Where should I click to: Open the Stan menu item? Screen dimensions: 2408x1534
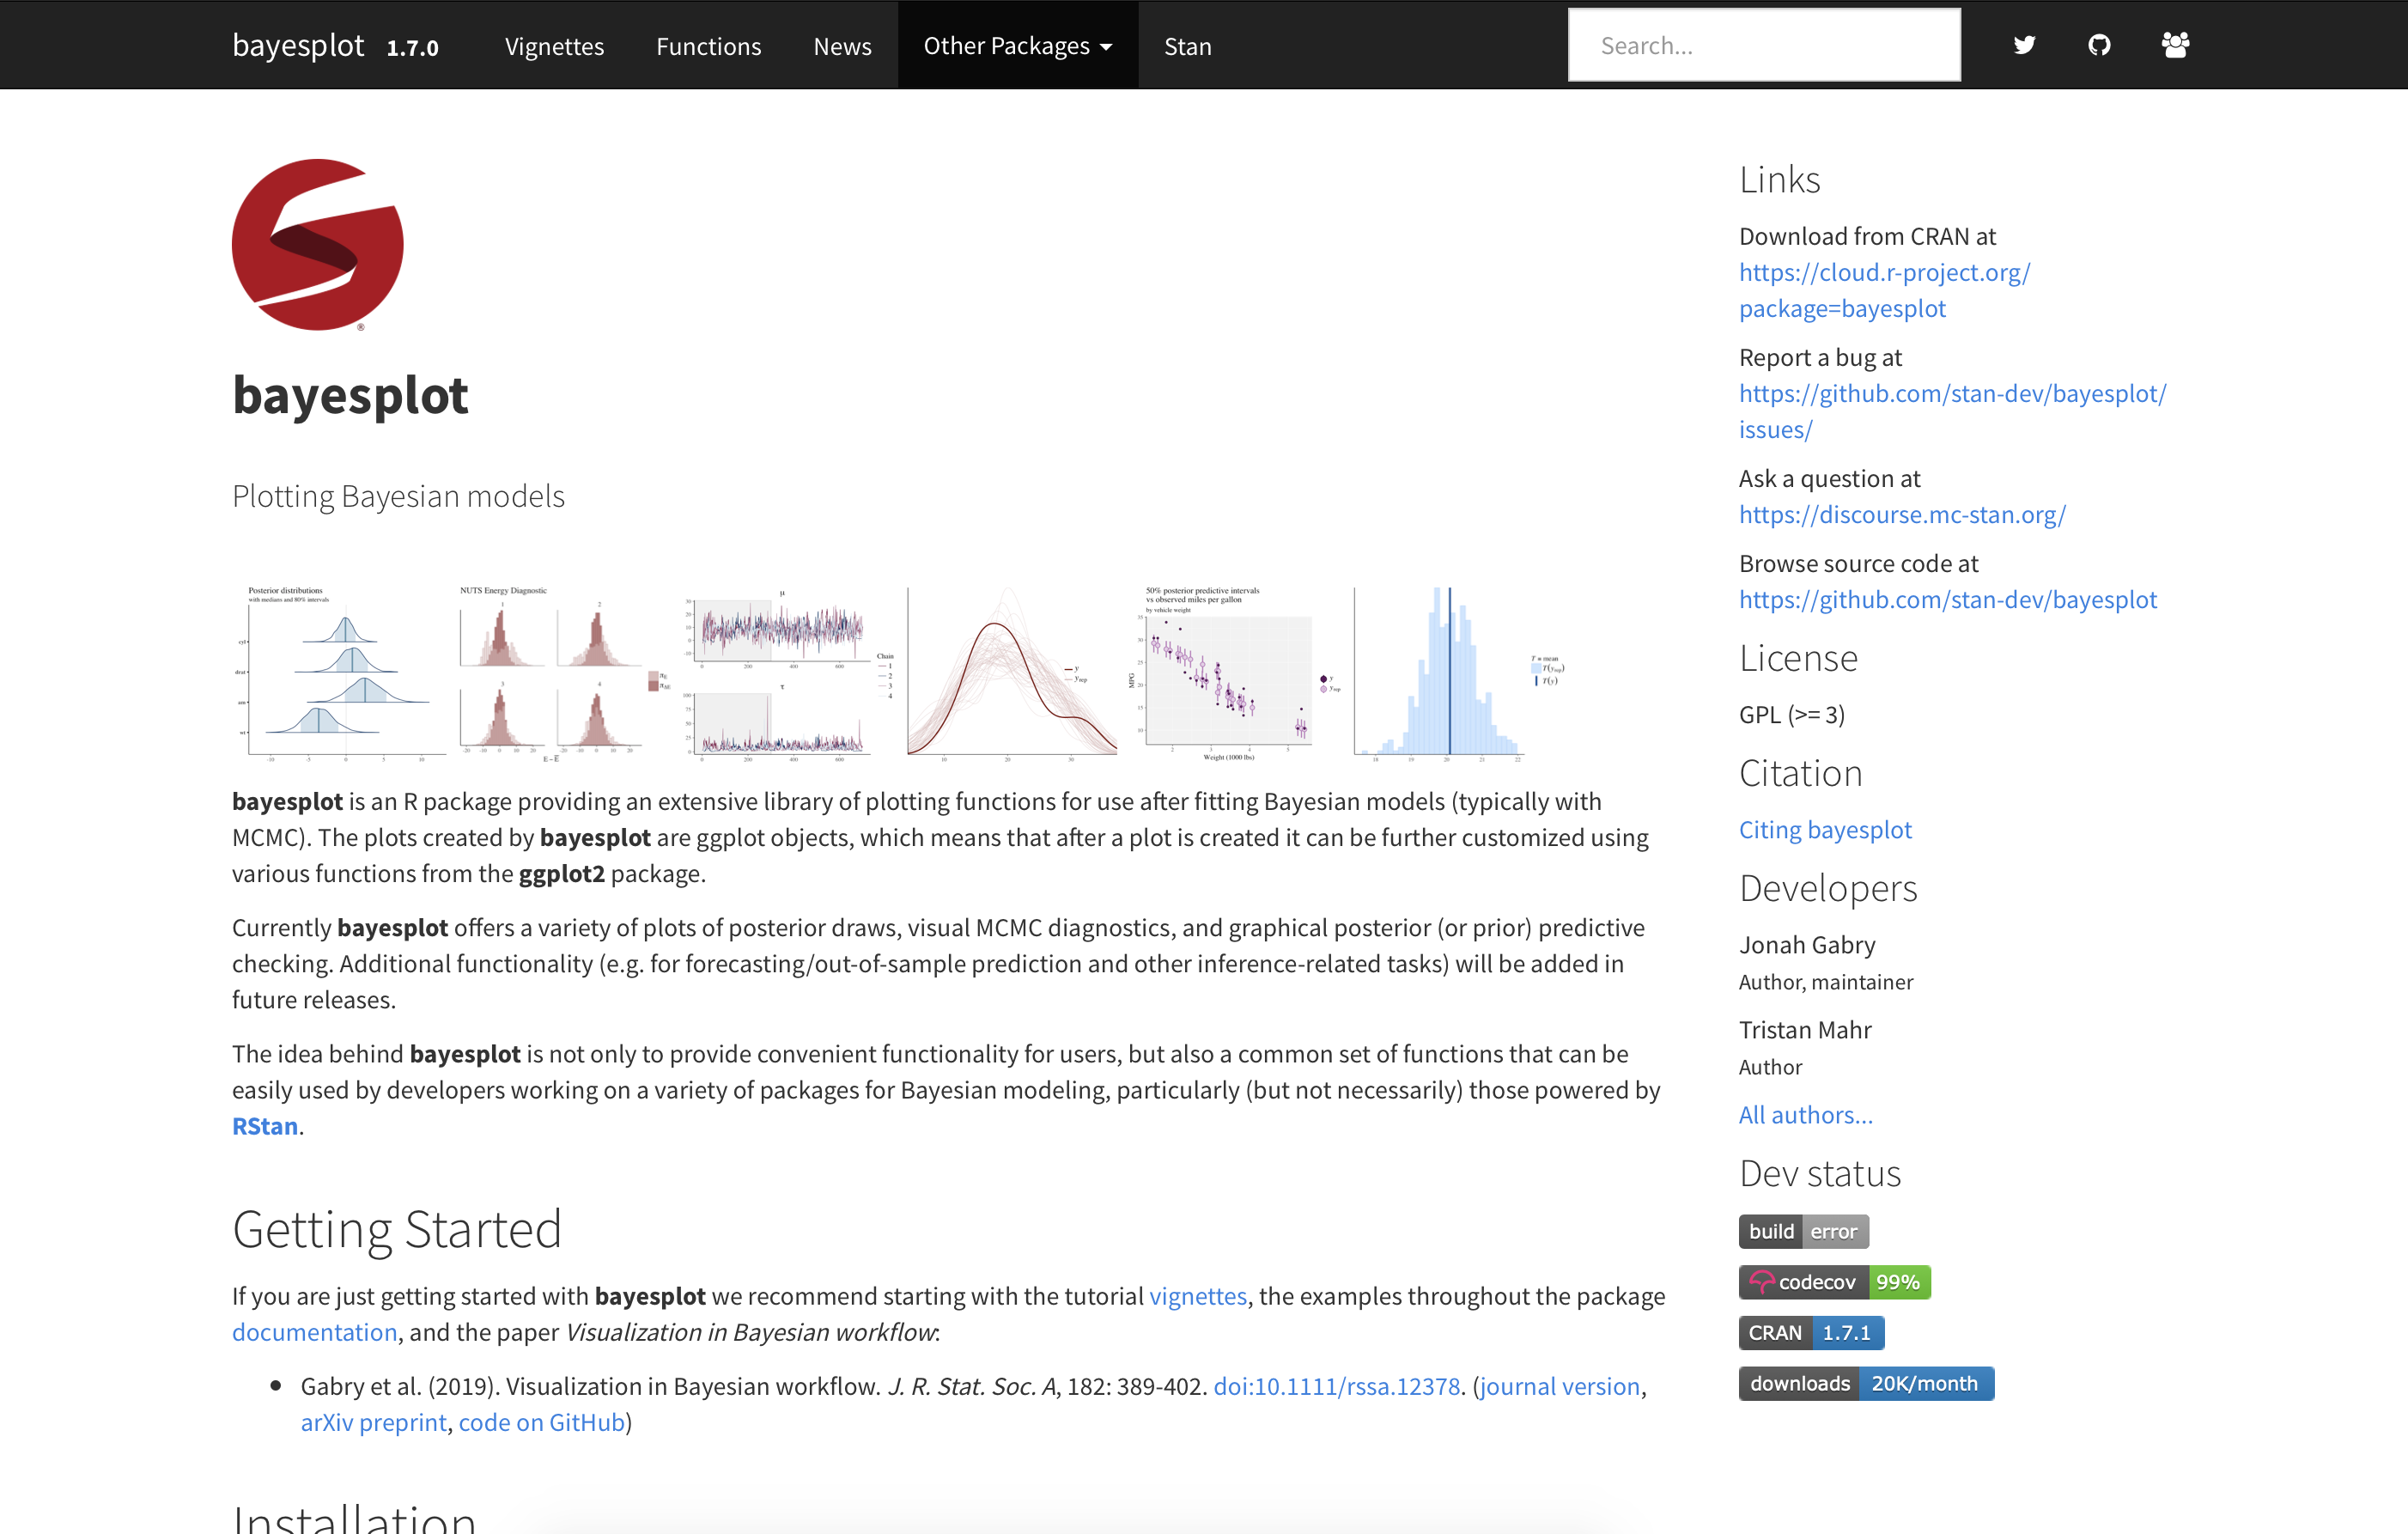tap(1188, 46)
